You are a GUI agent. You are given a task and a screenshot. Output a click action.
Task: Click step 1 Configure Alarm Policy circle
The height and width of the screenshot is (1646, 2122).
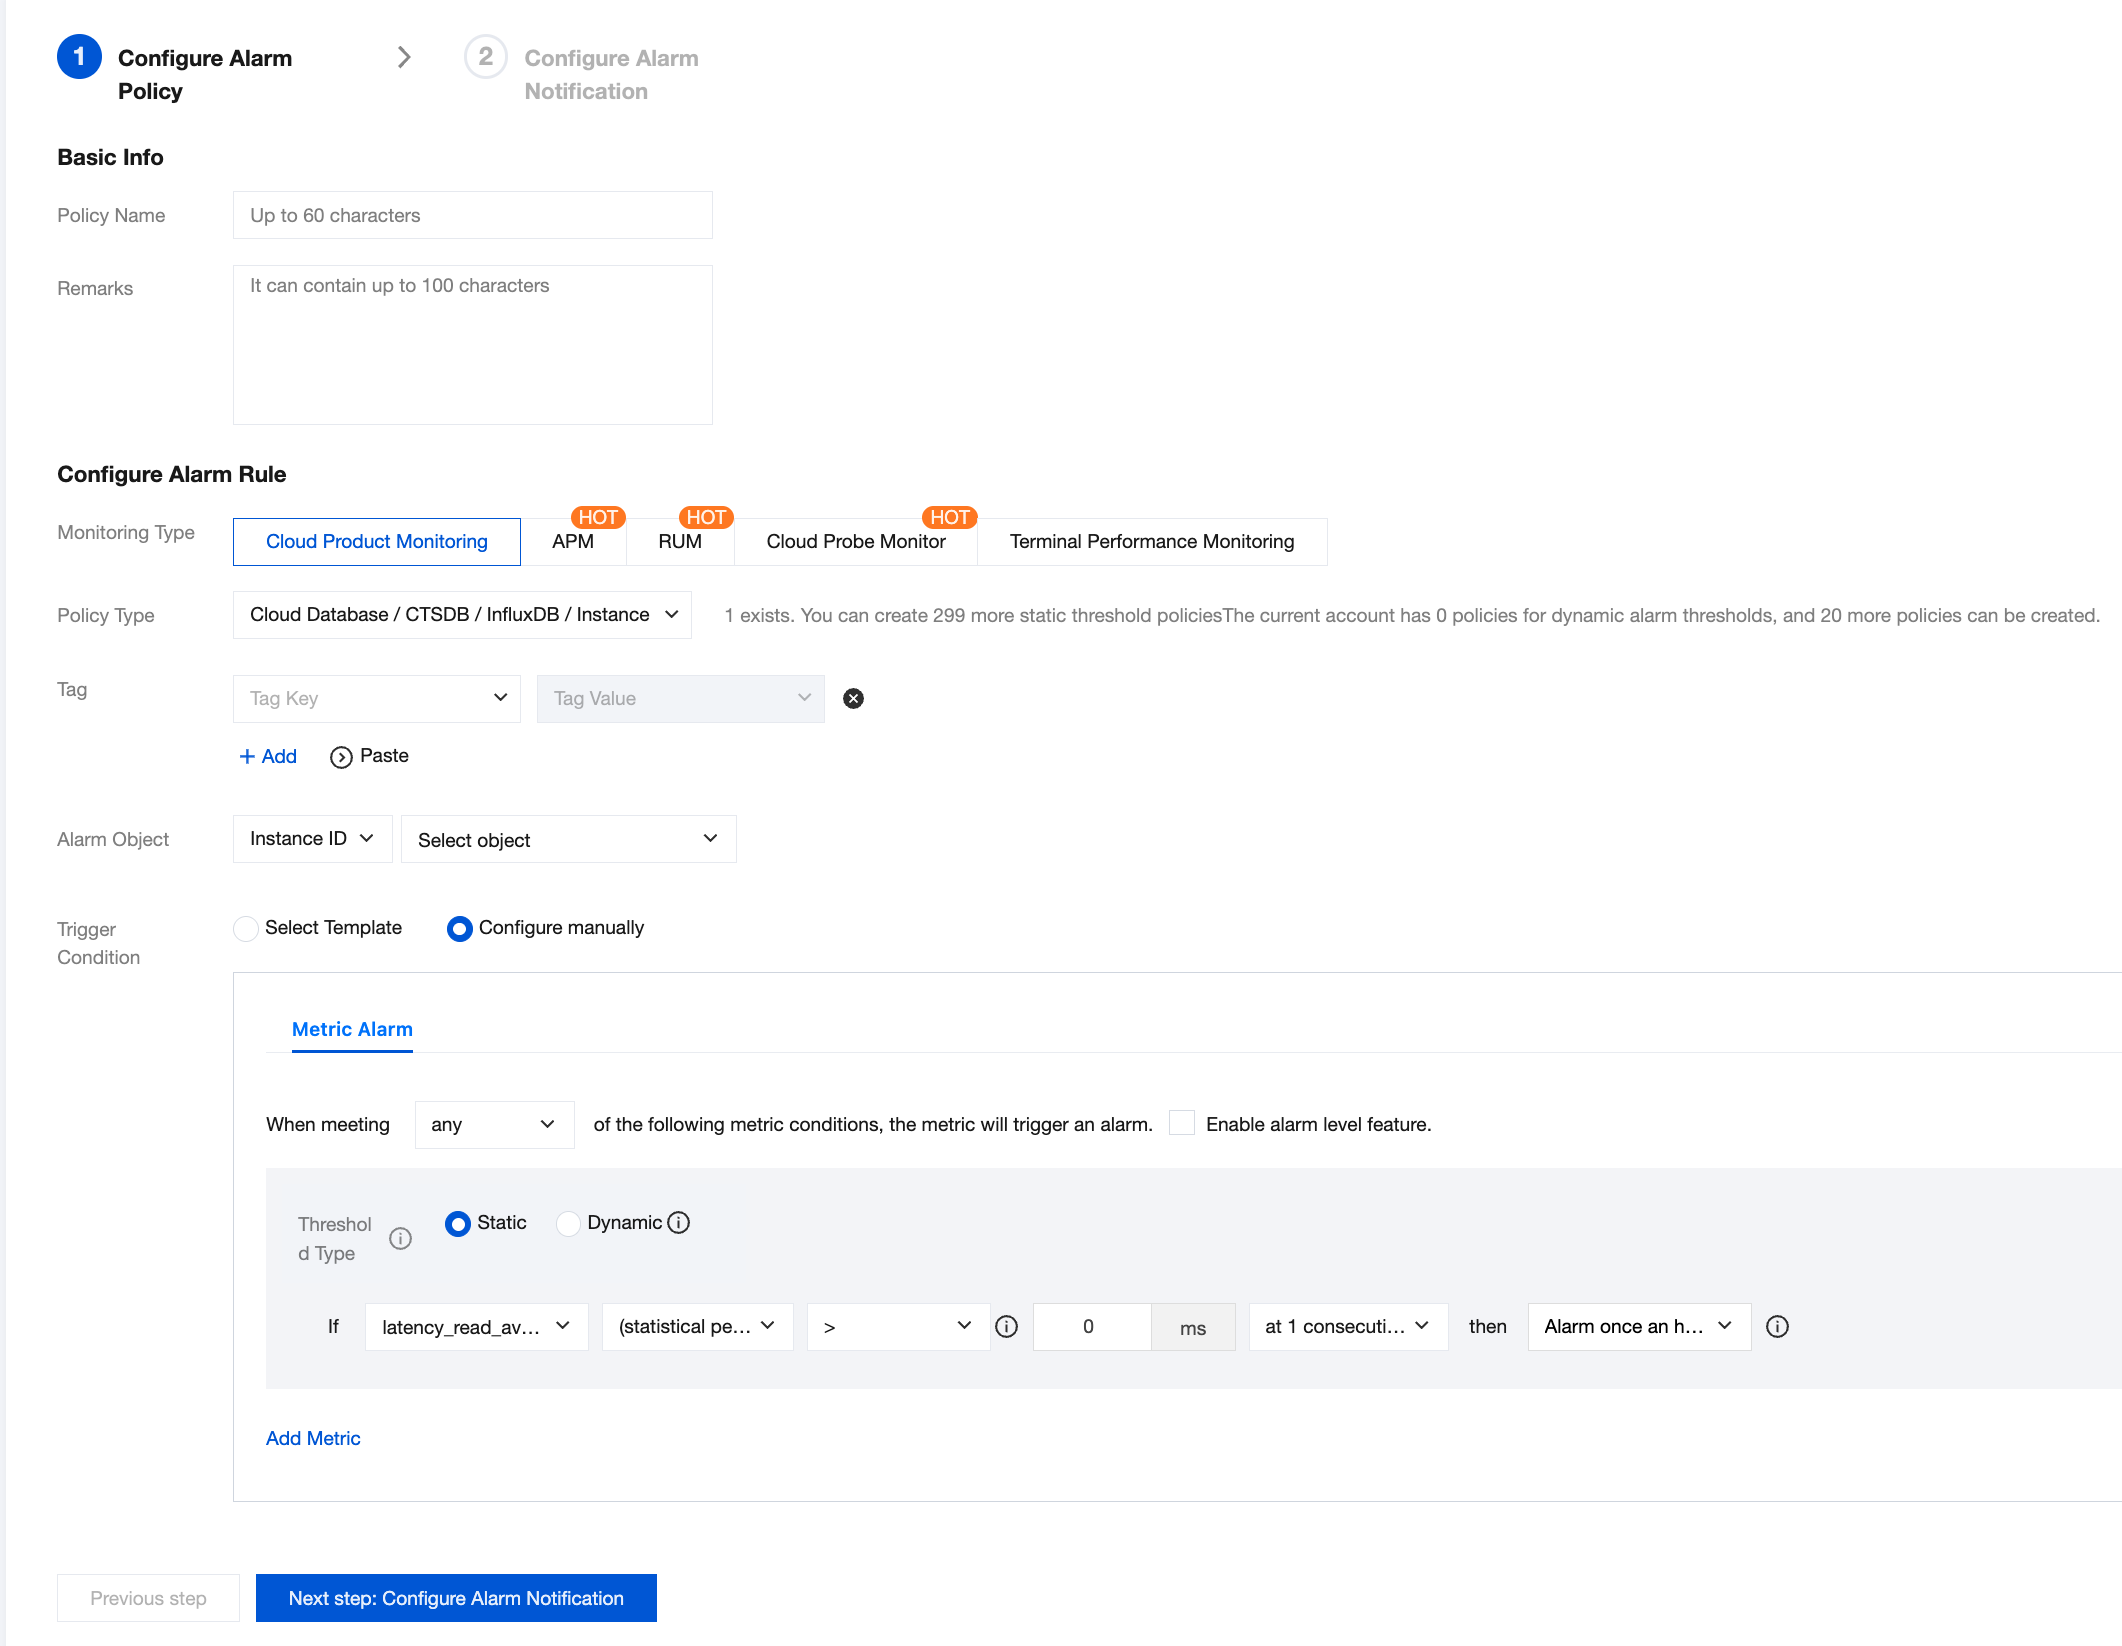(79, 57)
